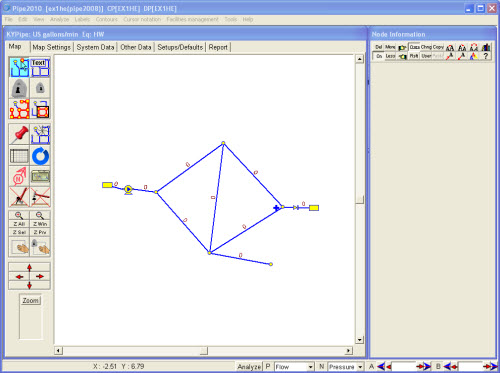
Task: Click the Z Prv zoom button
Action: tap(40, 232)
